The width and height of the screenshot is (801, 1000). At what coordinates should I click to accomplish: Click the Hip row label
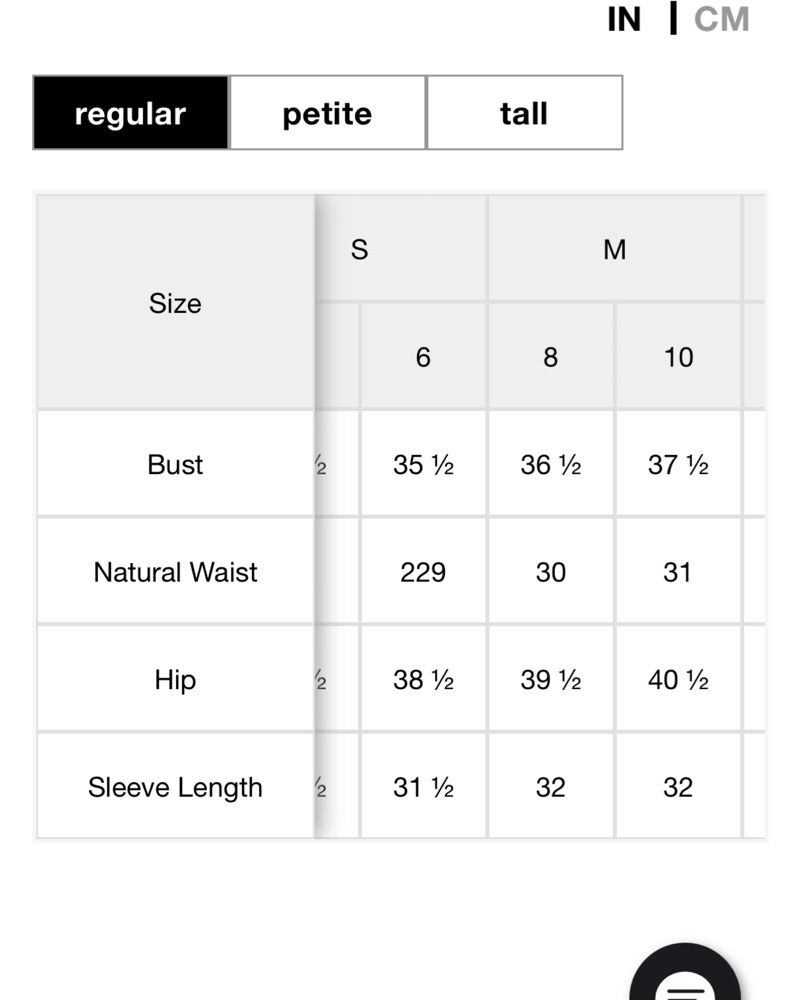tap(175, 679)
